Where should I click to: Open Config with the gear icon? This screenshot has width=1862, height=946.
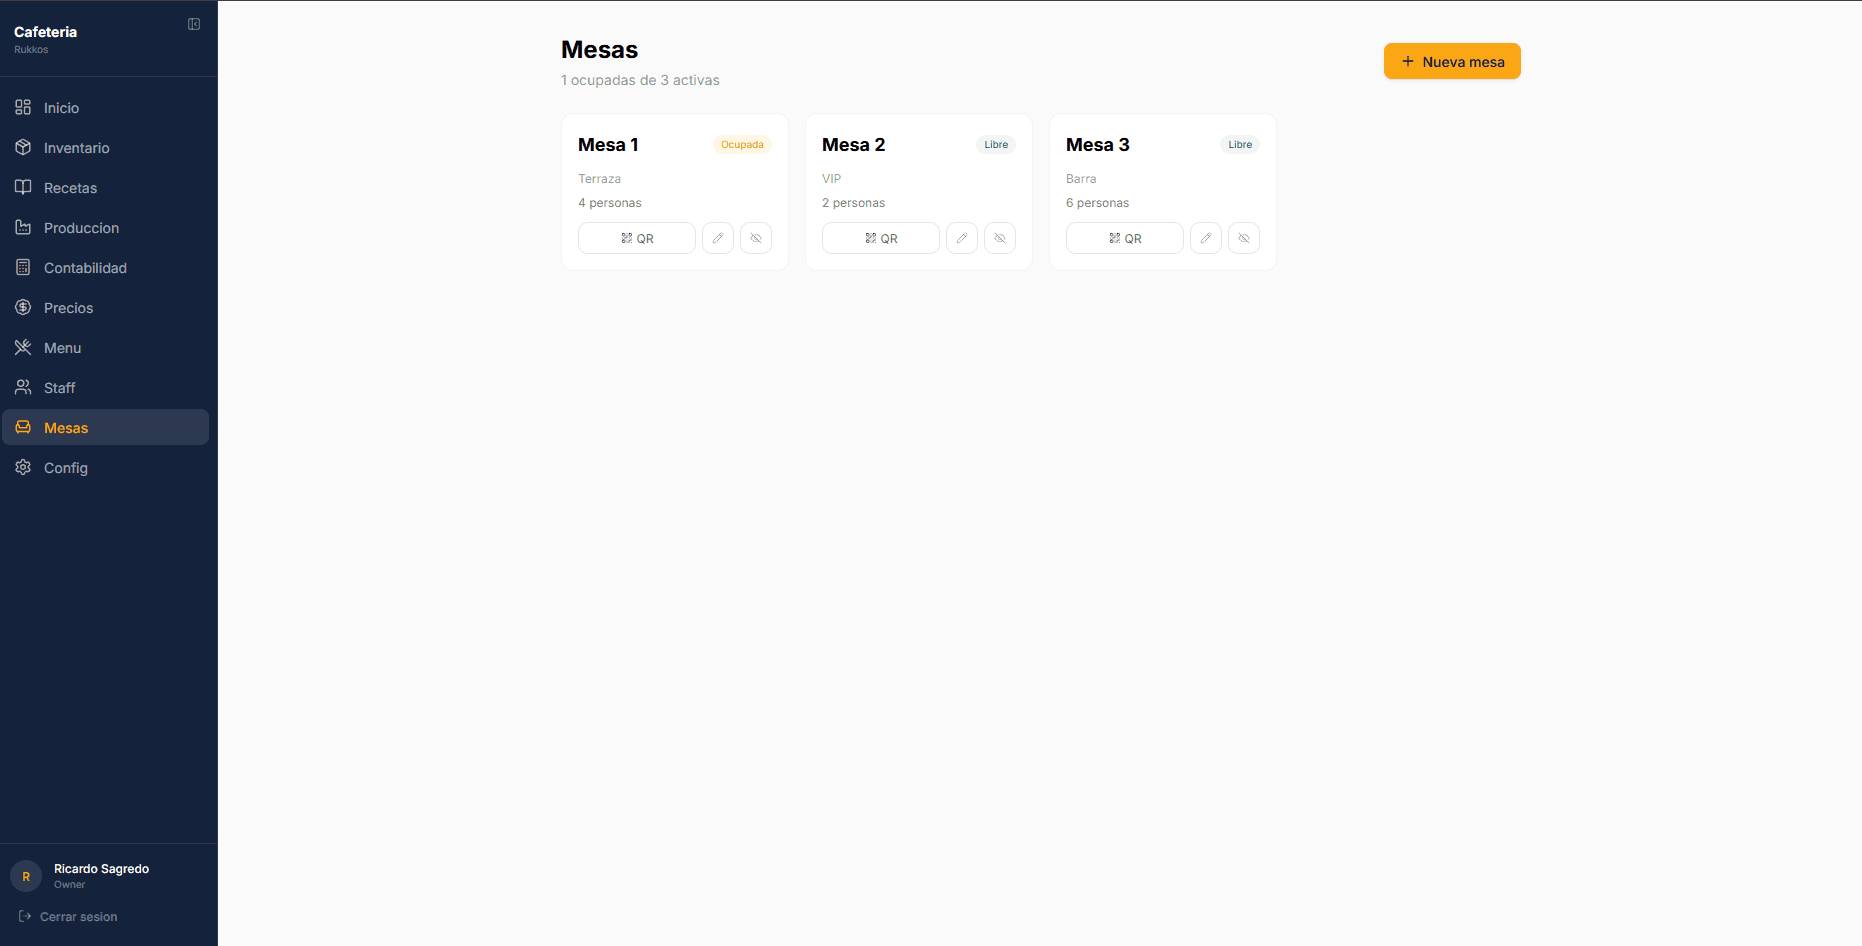tap(23, 467)
